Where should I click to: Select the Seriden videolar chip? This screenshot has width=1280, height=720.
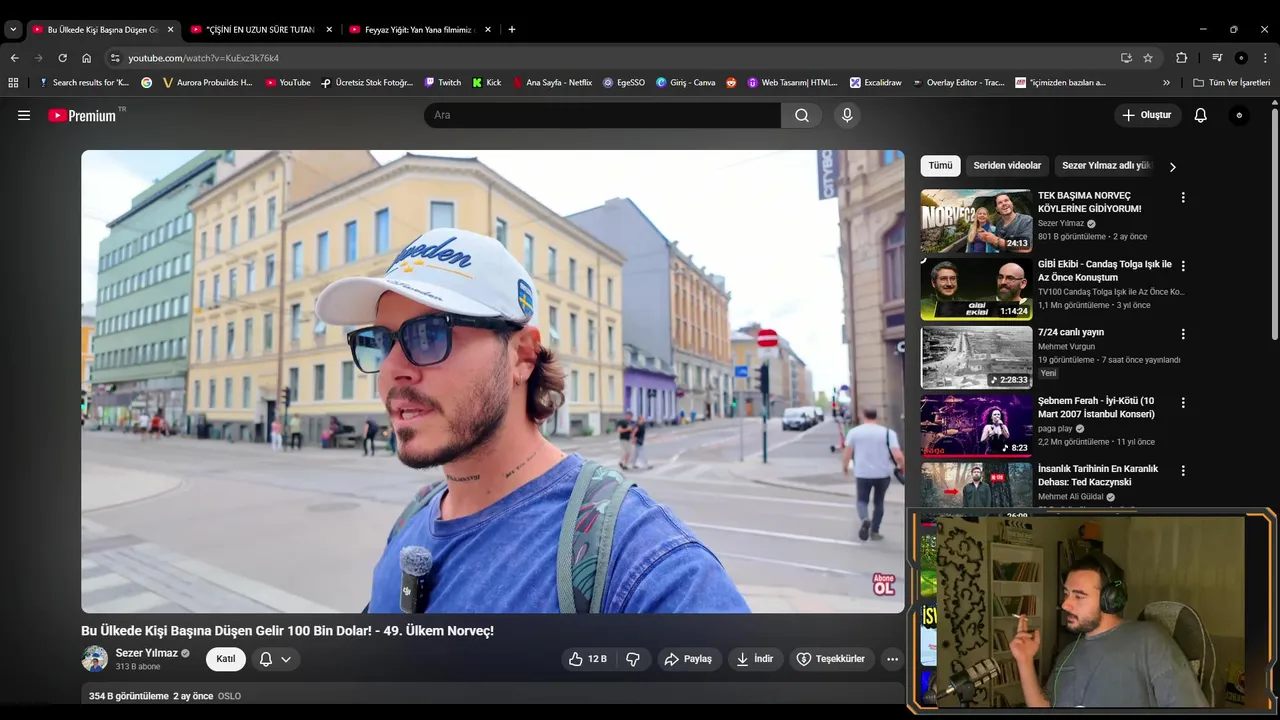(1007, 166)
